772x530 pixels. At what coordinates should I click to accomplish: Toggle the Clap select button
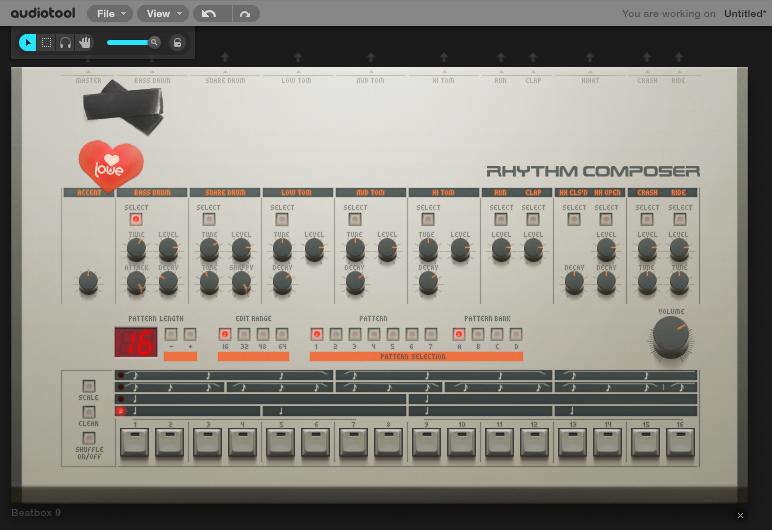click(533, 219)
